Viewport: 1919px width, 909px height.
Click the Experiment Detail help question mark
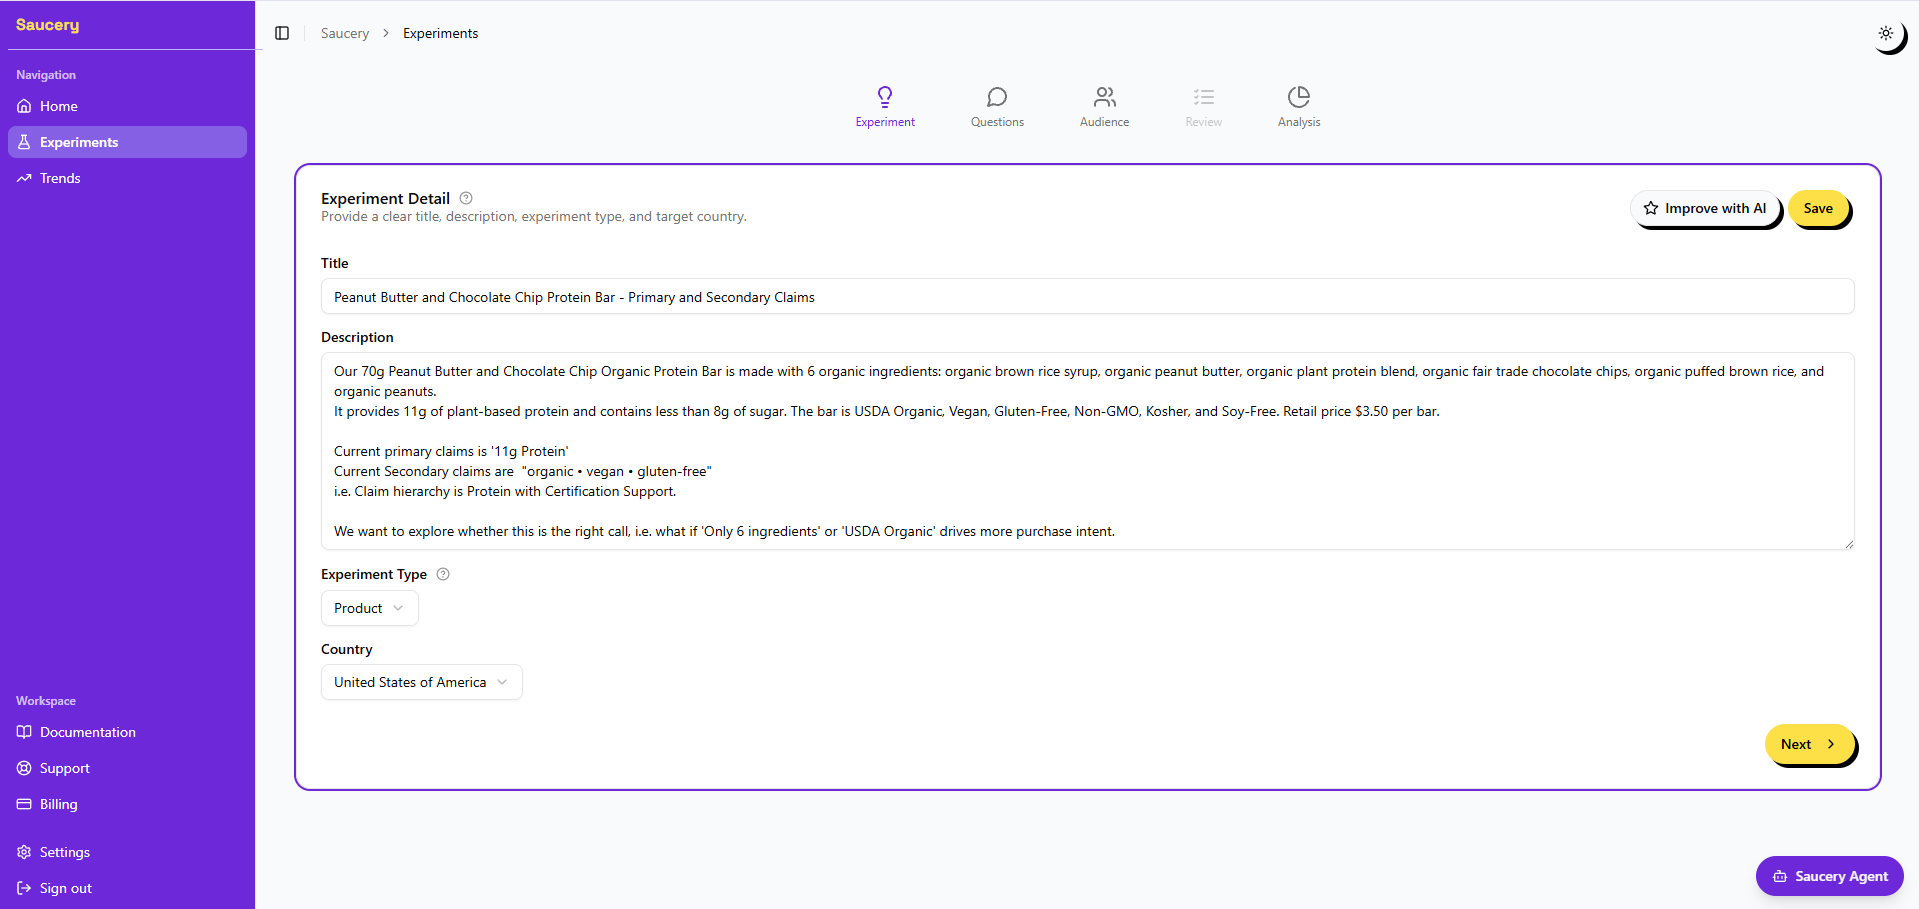click(x=465, y=198)
